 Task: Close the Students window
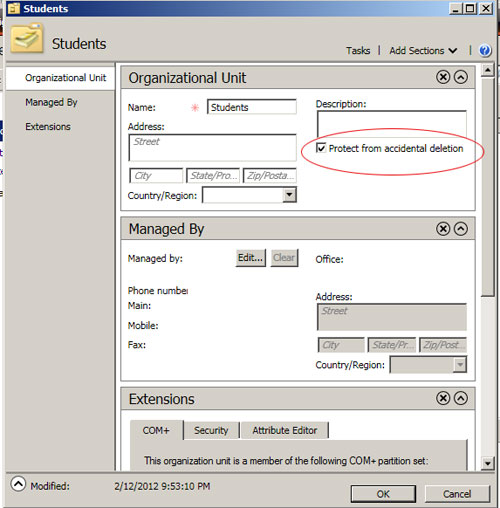[x=486, y=8]
